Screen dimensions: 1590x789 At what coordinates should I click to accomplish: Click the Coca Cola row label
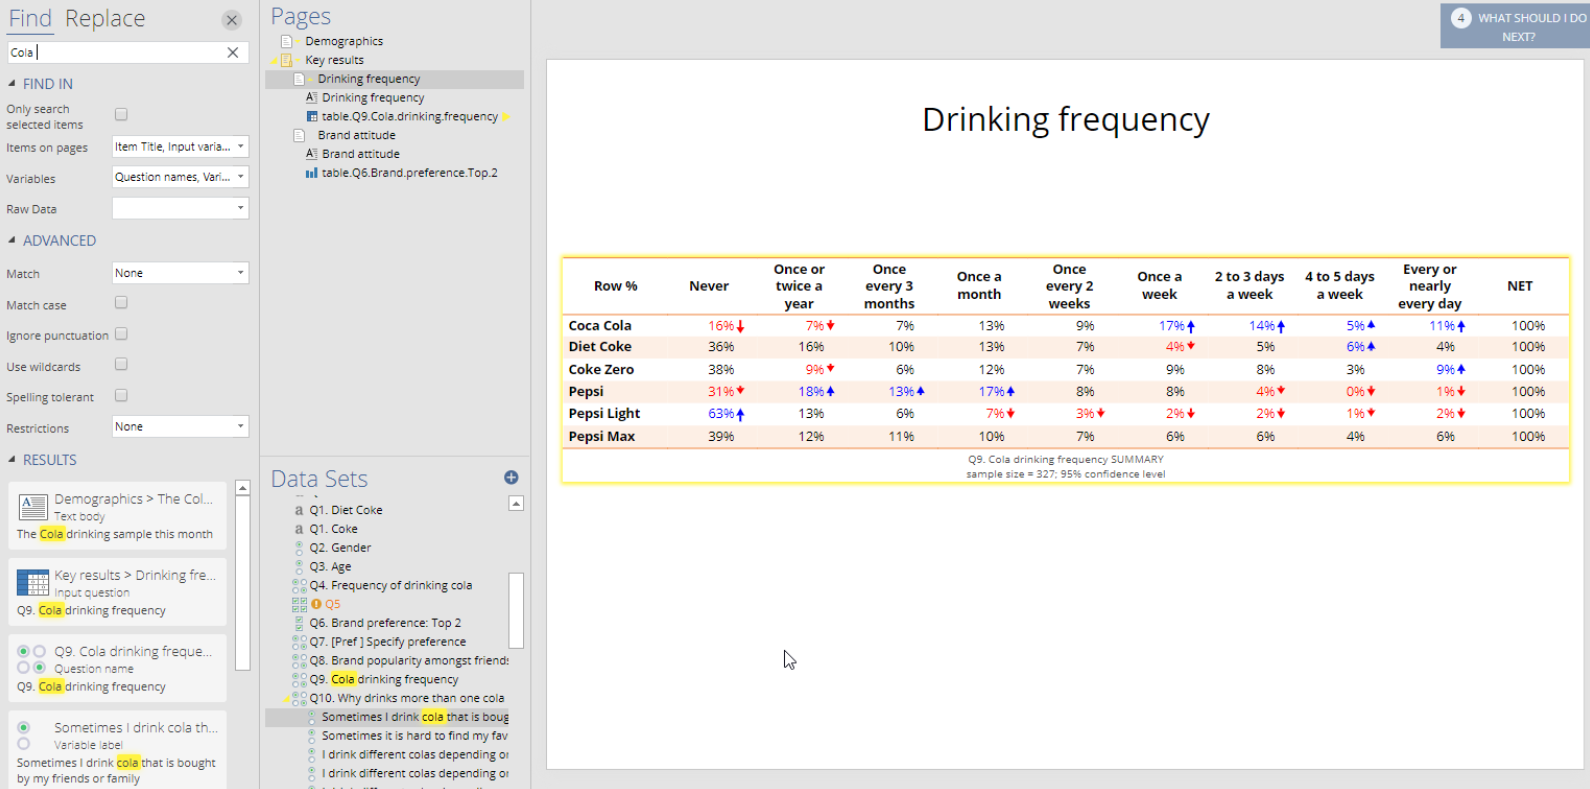(600, 326)
